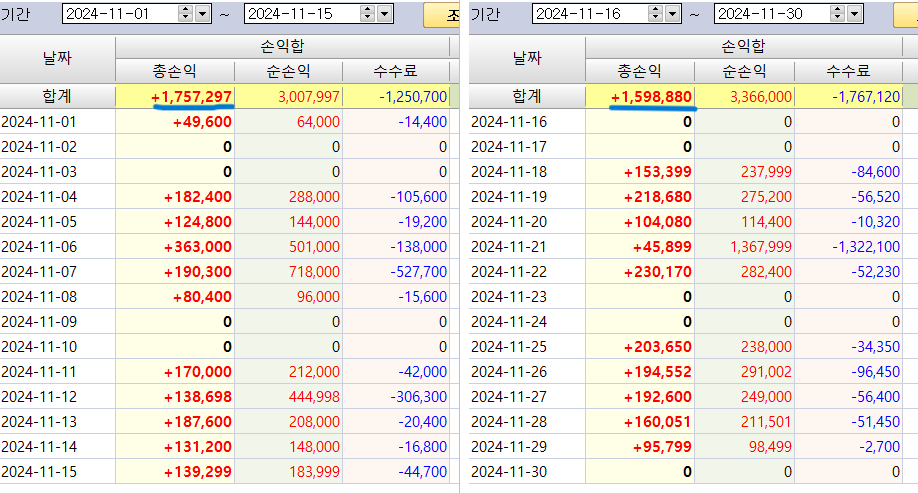Click the 수수료 column header in the left table
918x493 pixels.
tap(396, 71)
